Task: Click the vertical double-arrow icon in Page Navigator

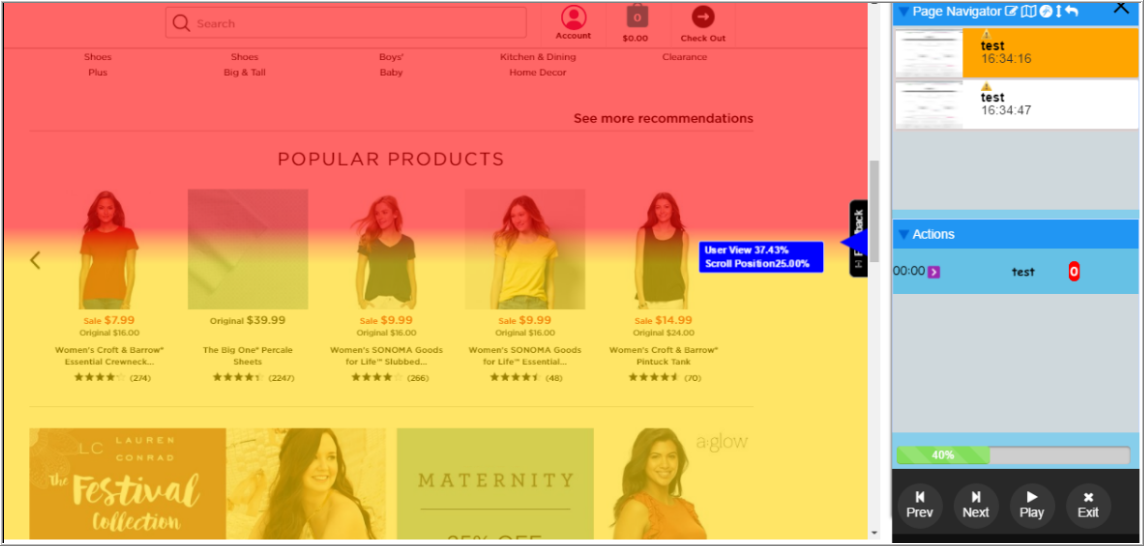Action: [x=1058, y=12]
